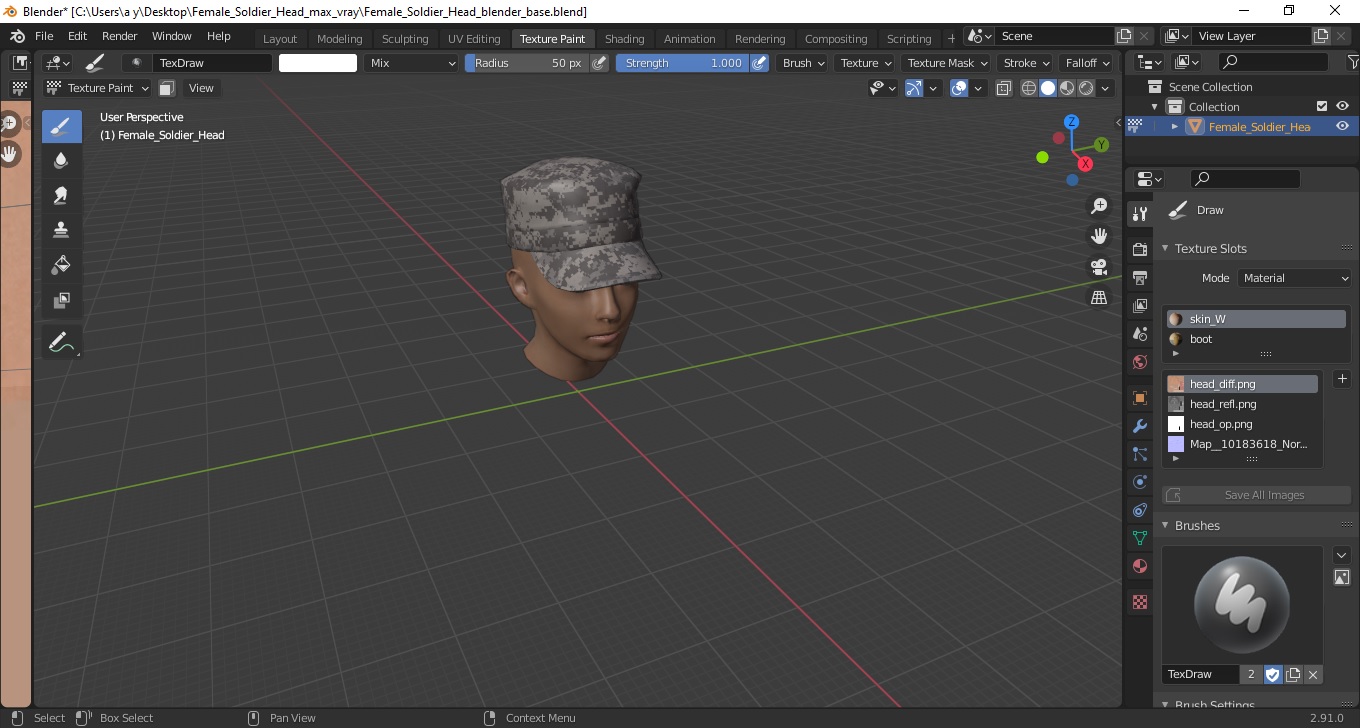Switch to the Sculpting workspace tab
This screenshot has width=1360, height=728.
click(405, 39)
